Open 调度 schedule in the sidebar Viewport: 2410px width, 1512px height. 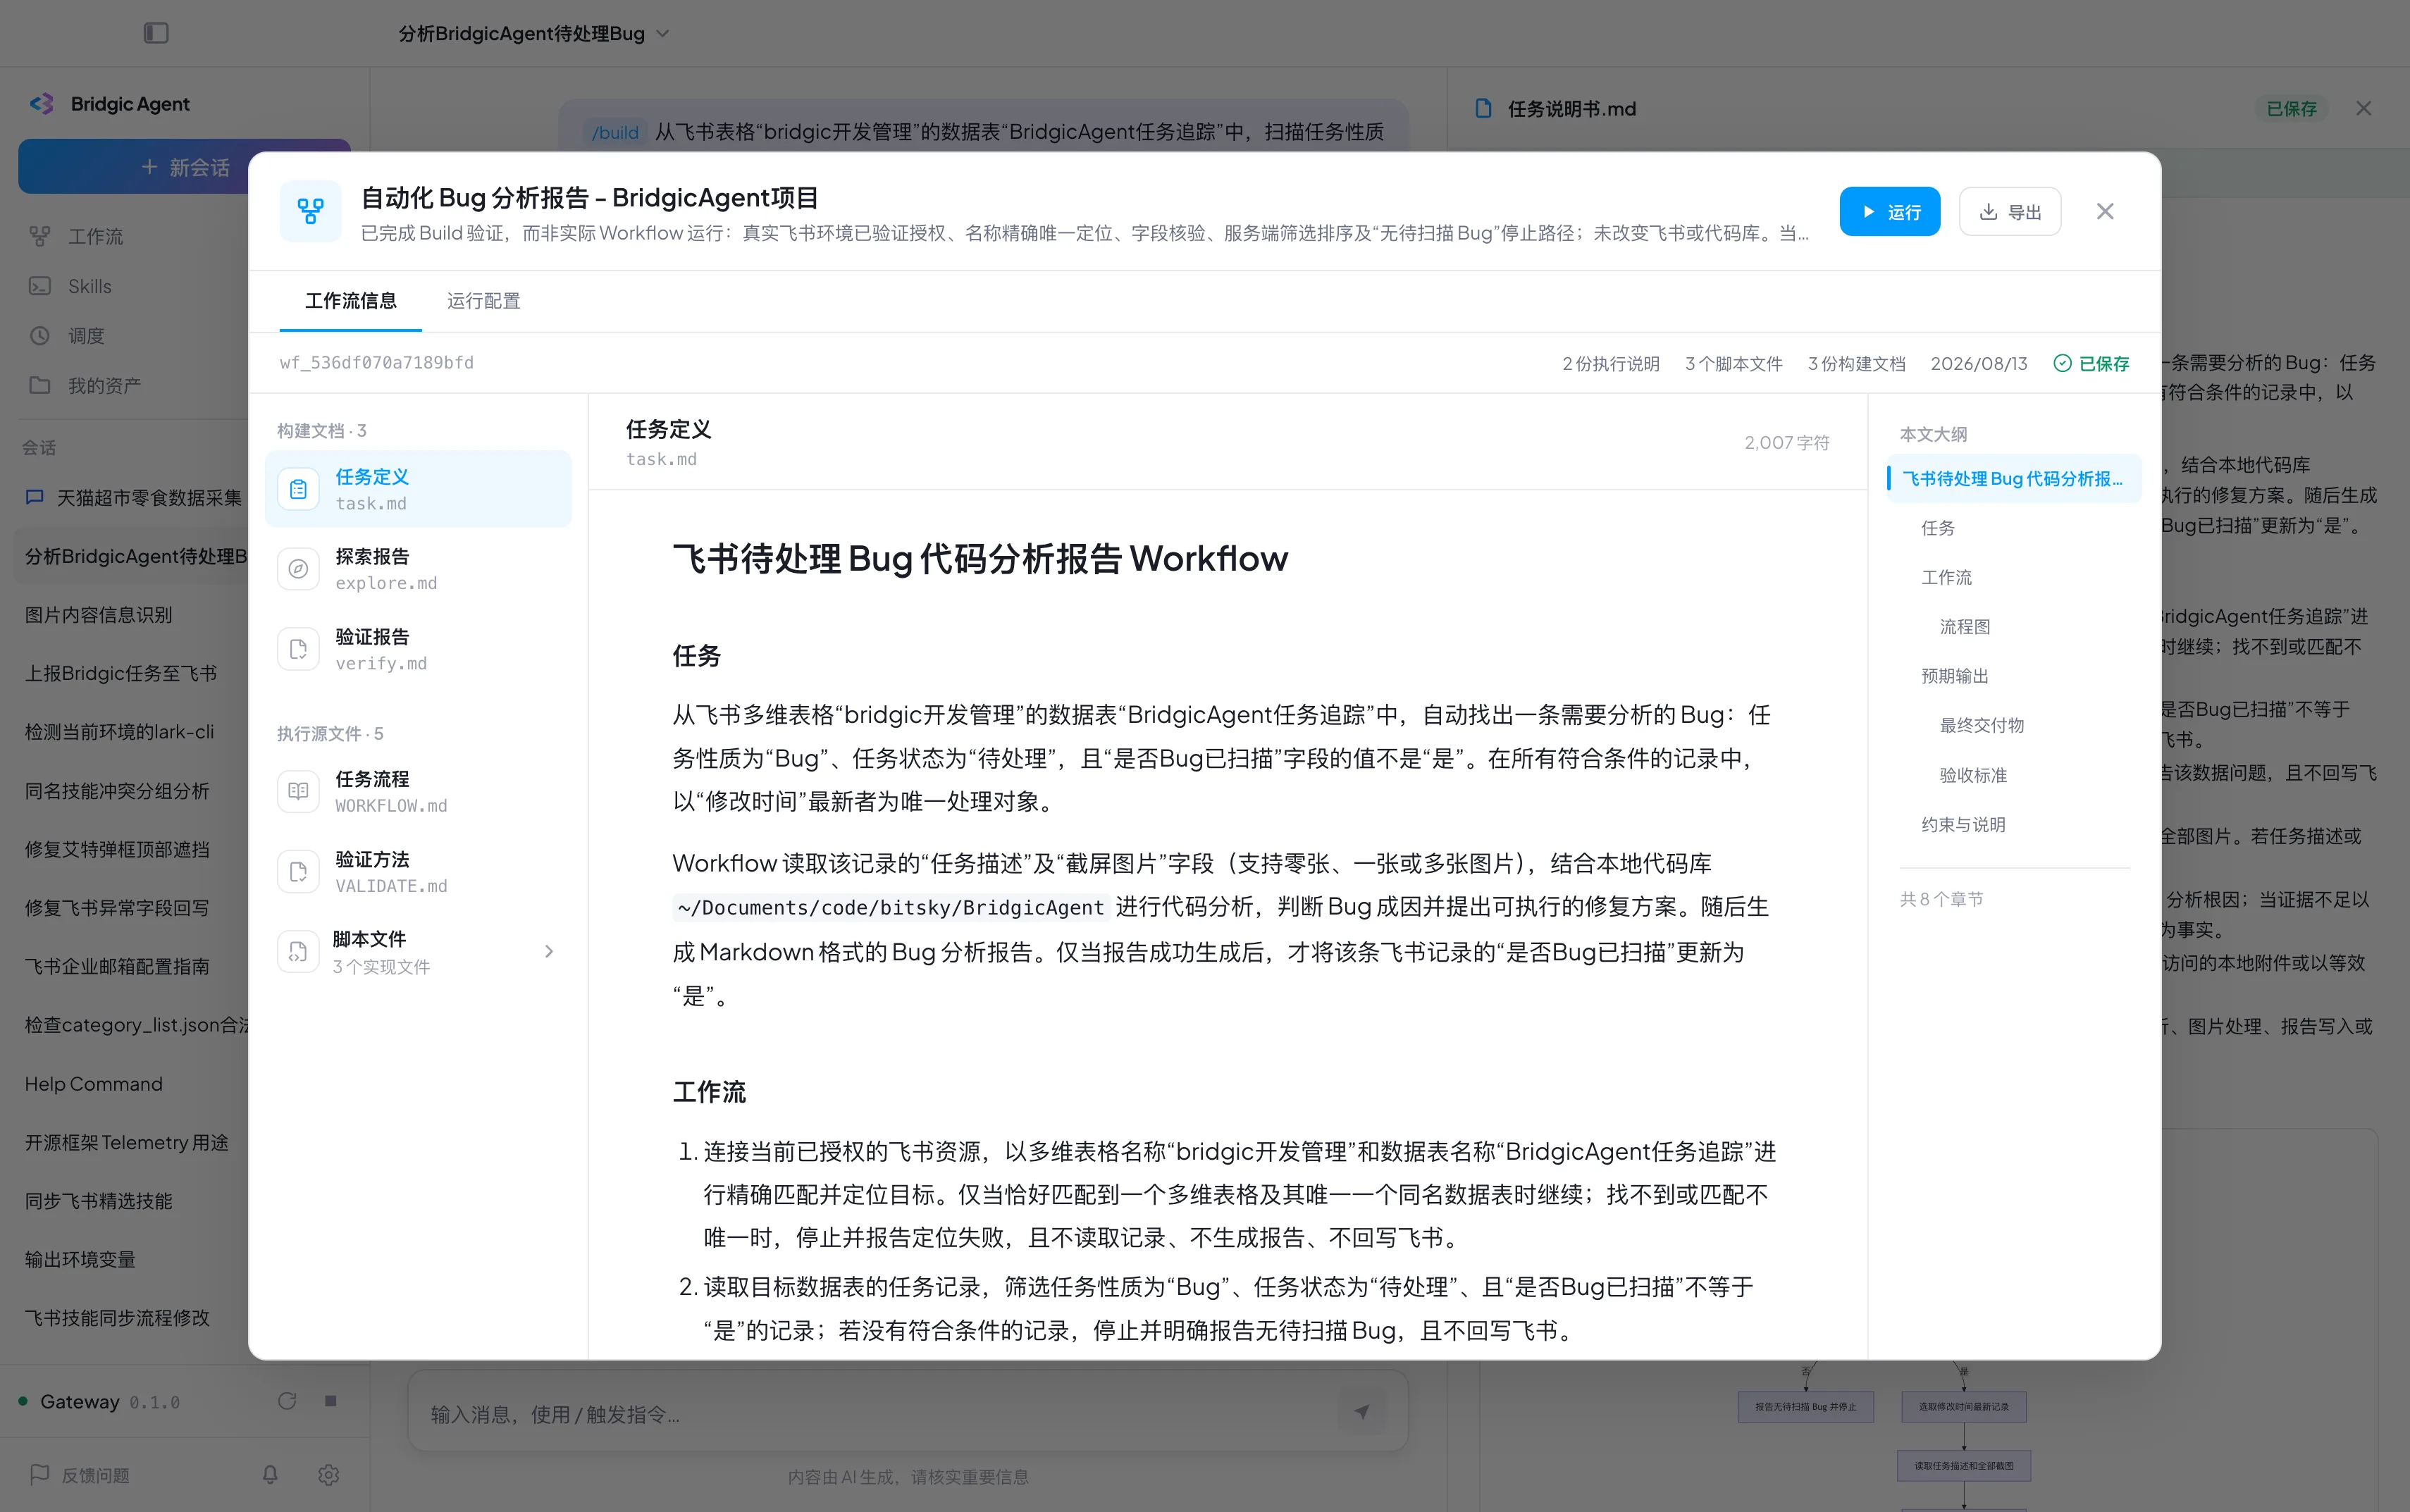click(86, 336)
